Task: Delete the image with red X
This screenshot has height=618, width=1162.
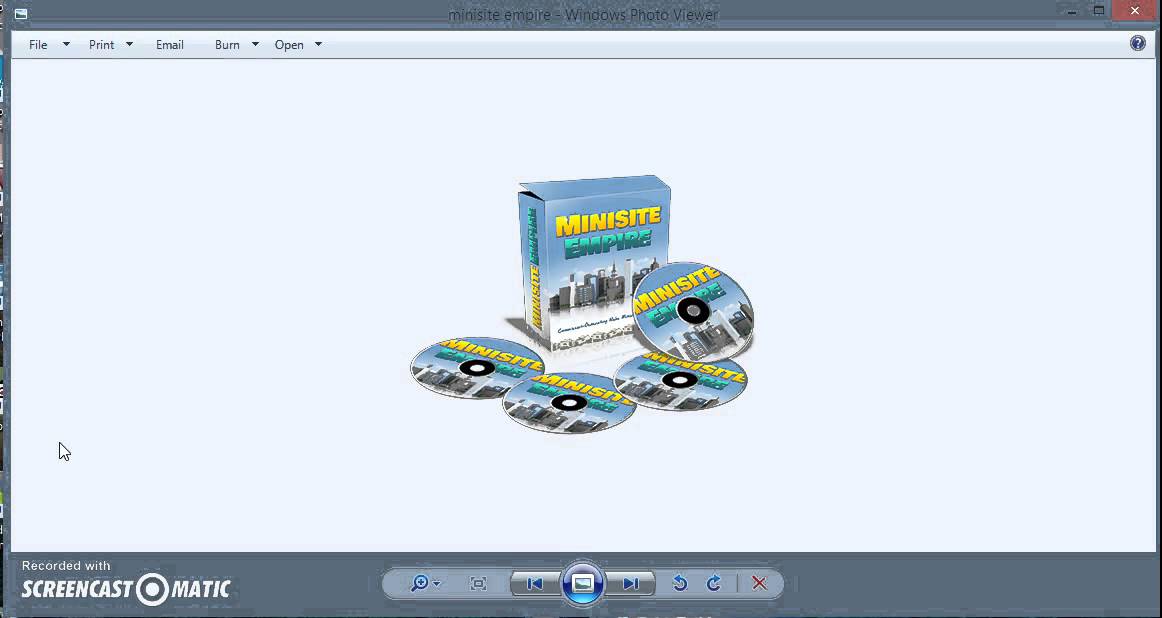Action: 759,583
